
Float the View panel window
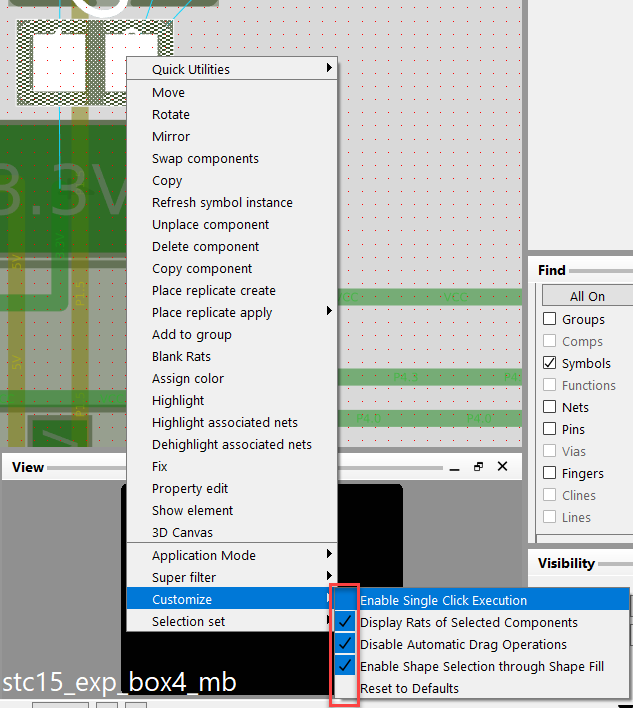(x=478, y=467)
